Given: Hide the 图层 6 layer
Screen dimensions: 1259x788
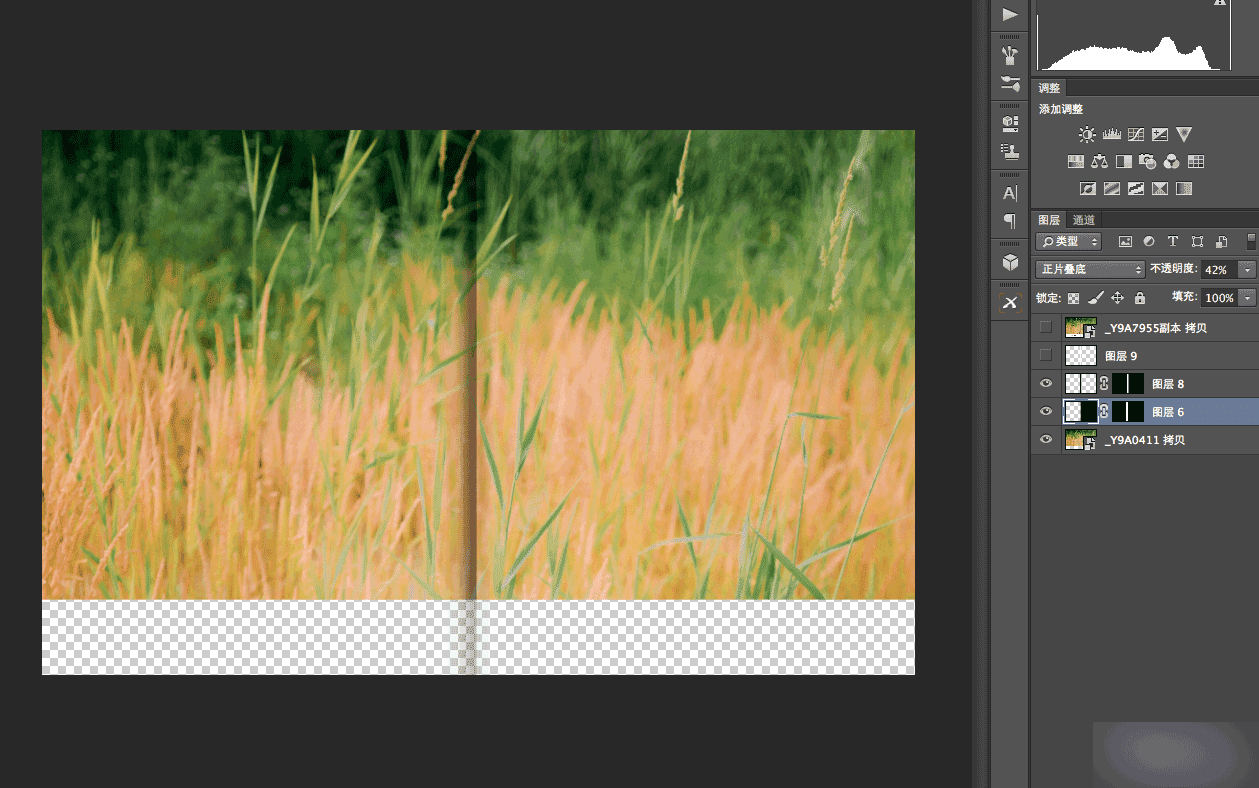Looking at the screenshot, I should click(x=1046, y=412).
